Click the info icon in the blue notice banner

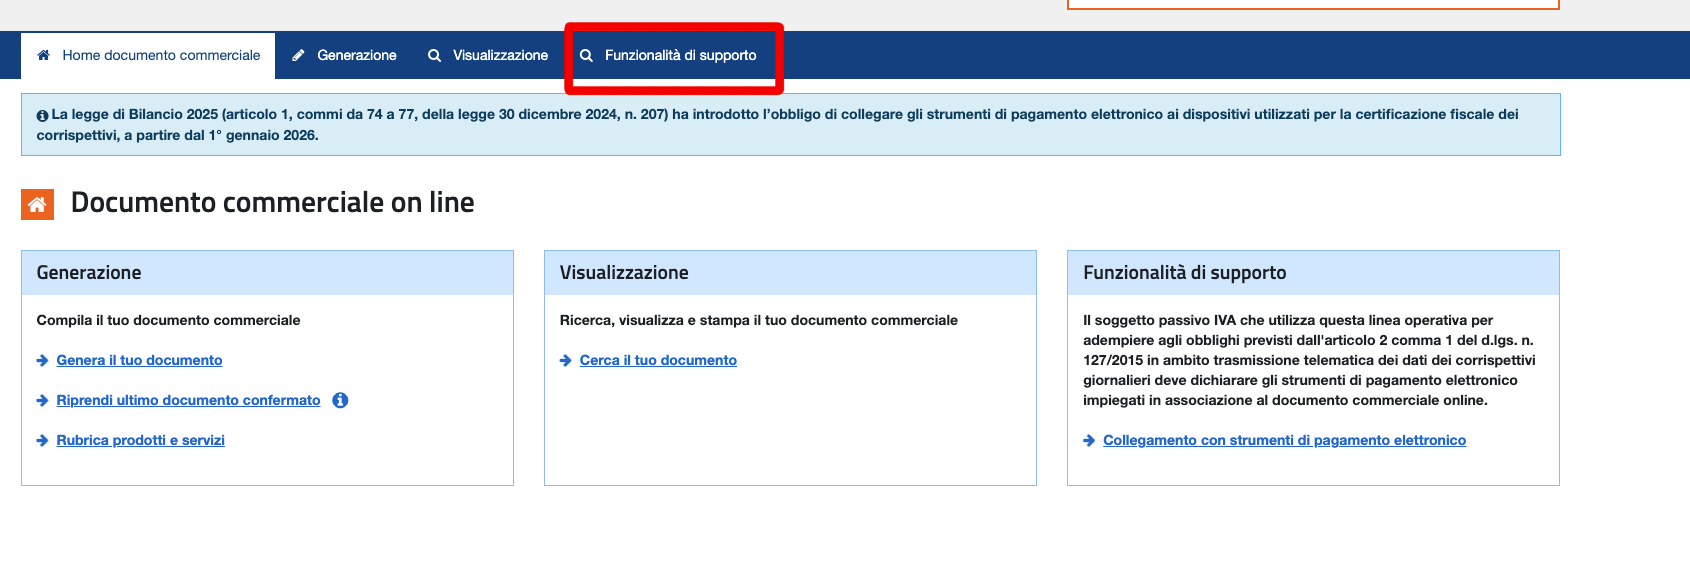42,116
